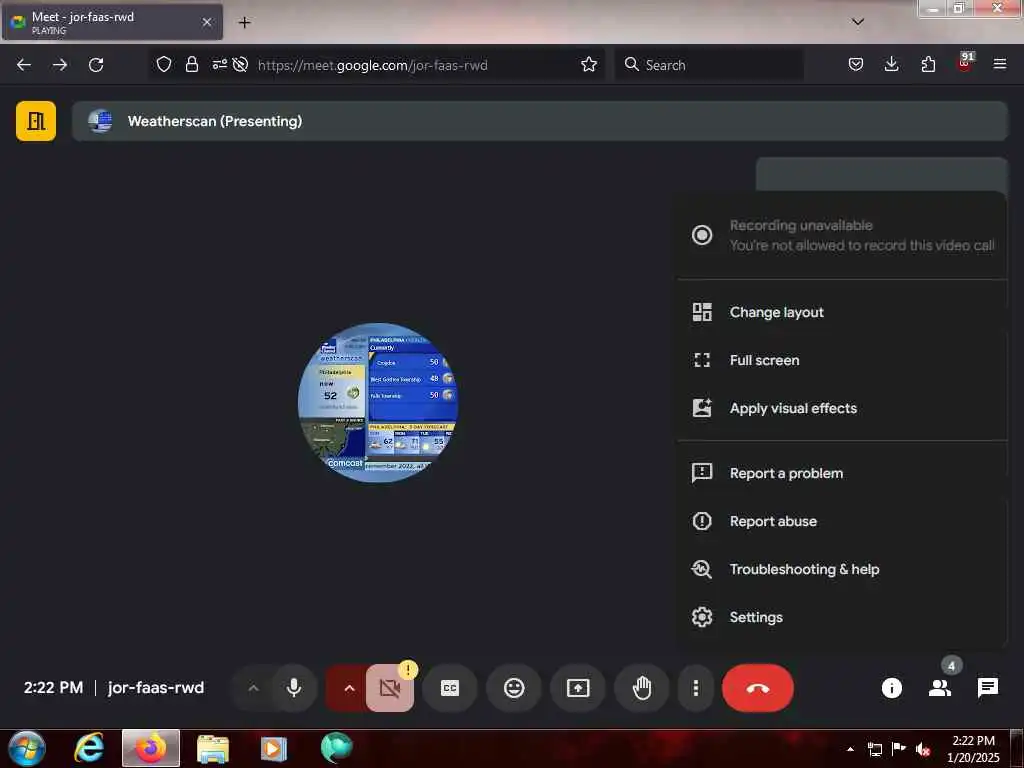Click the yellow building icon top-left
Screen dimensions: 1024x768
coord(36,121)
